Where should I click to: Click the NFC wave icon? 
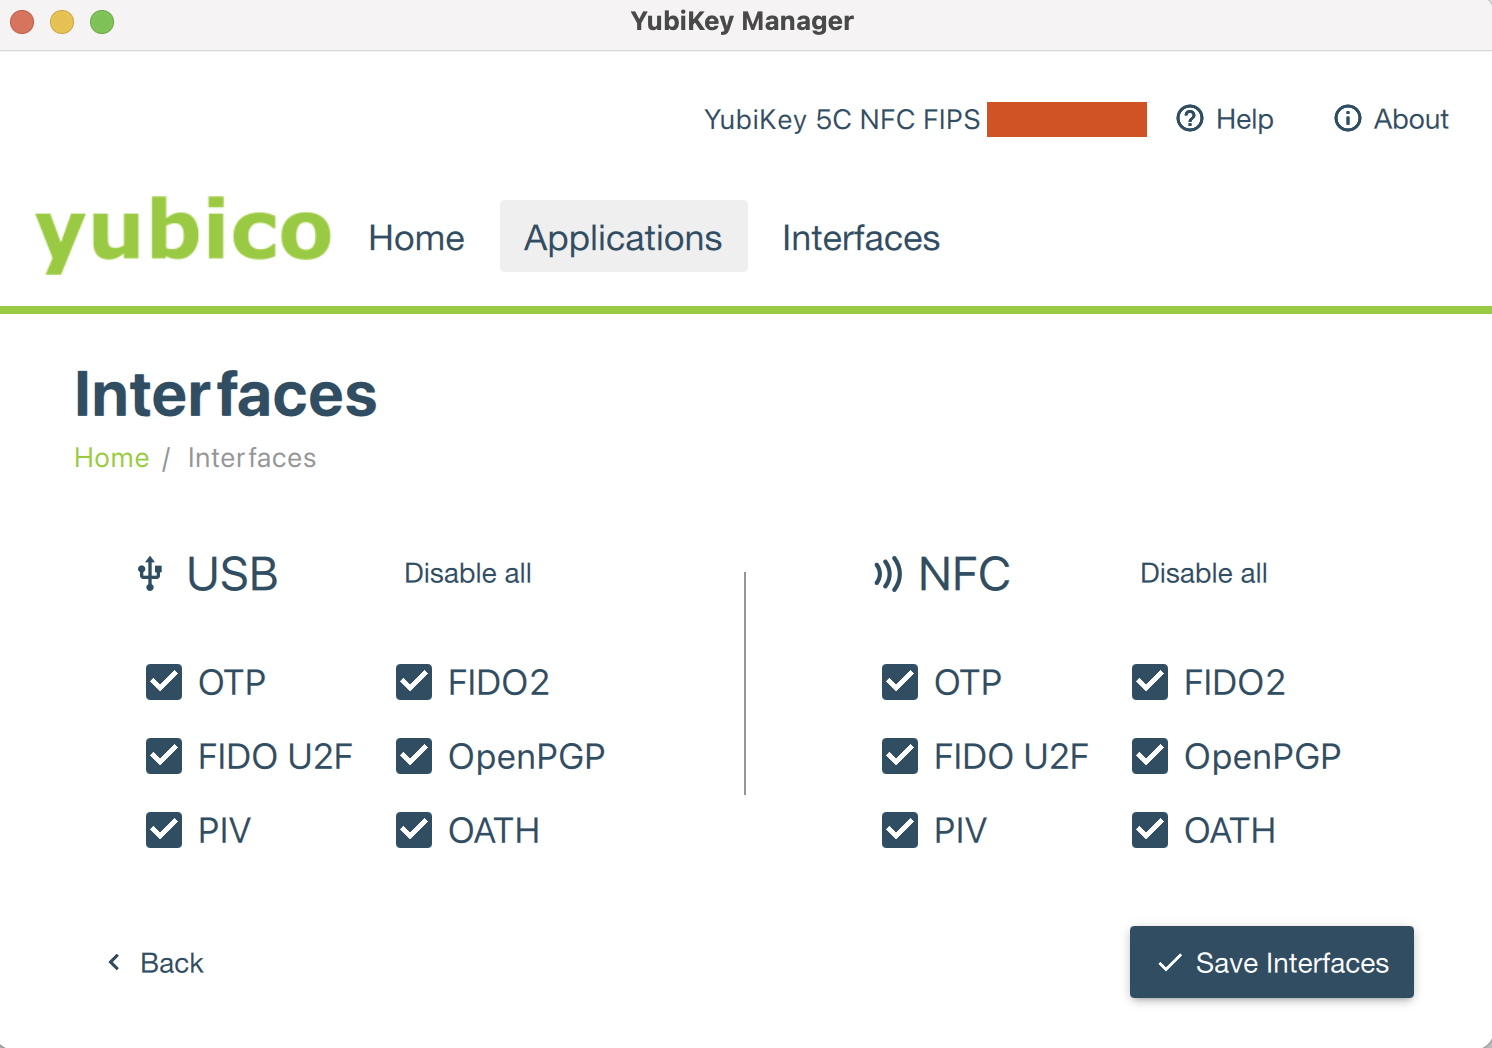(887, 574)
